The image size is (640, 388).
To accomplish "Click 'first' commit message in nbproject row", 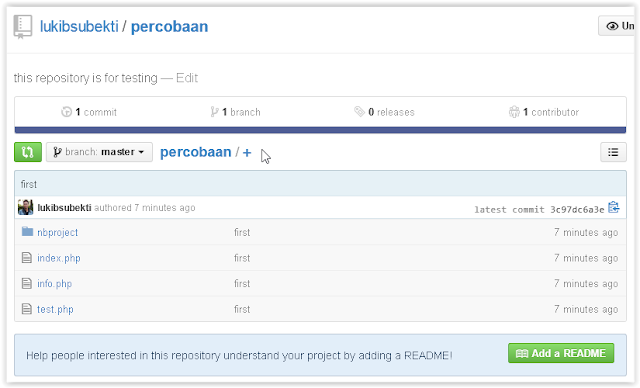I will pyautogui.click(x=242, y=232).
